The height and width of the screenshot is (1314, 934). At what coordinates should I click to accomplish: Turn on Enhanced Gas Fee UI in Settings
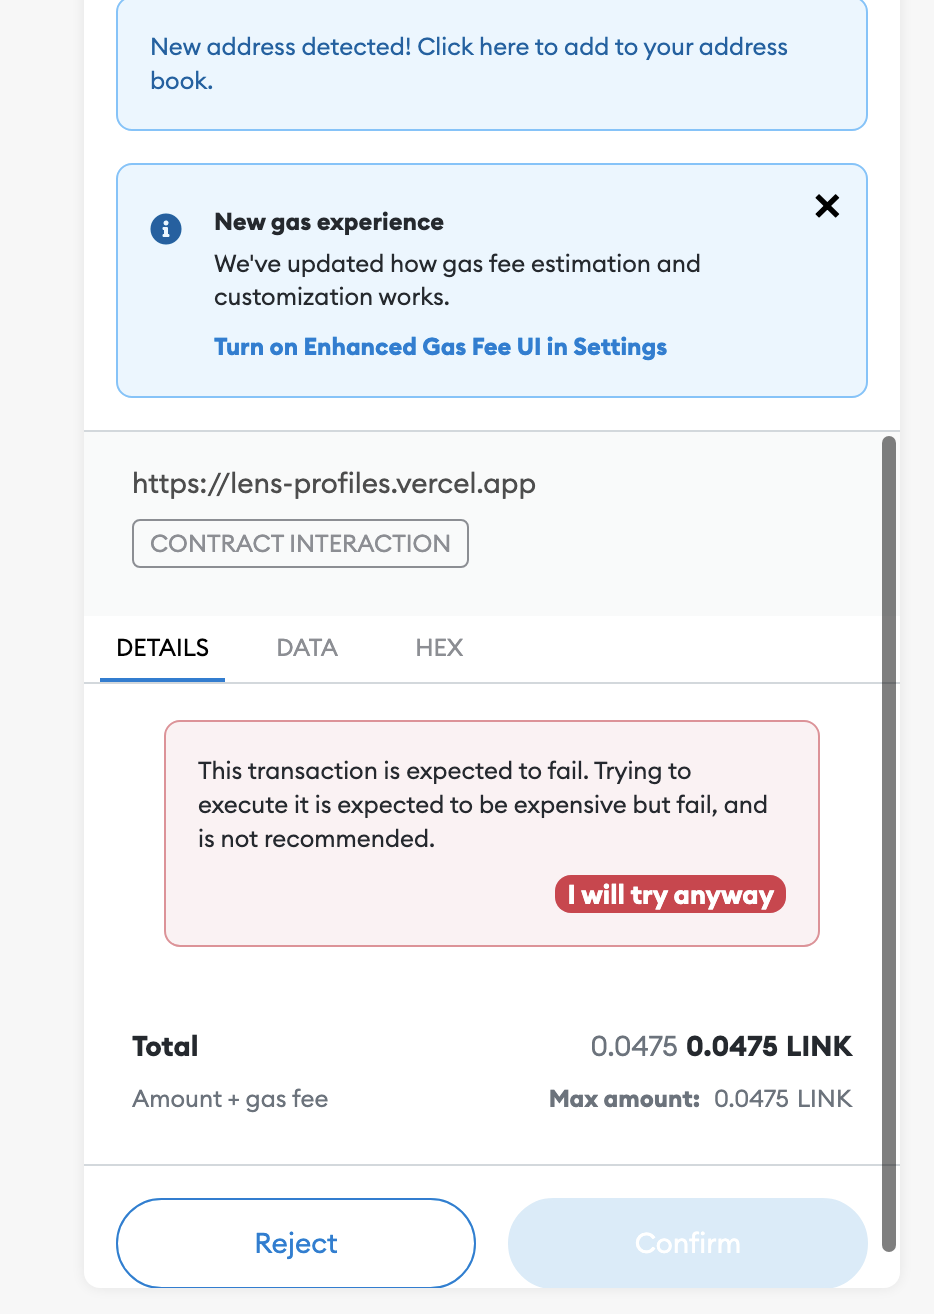click(x=440, y=346)
